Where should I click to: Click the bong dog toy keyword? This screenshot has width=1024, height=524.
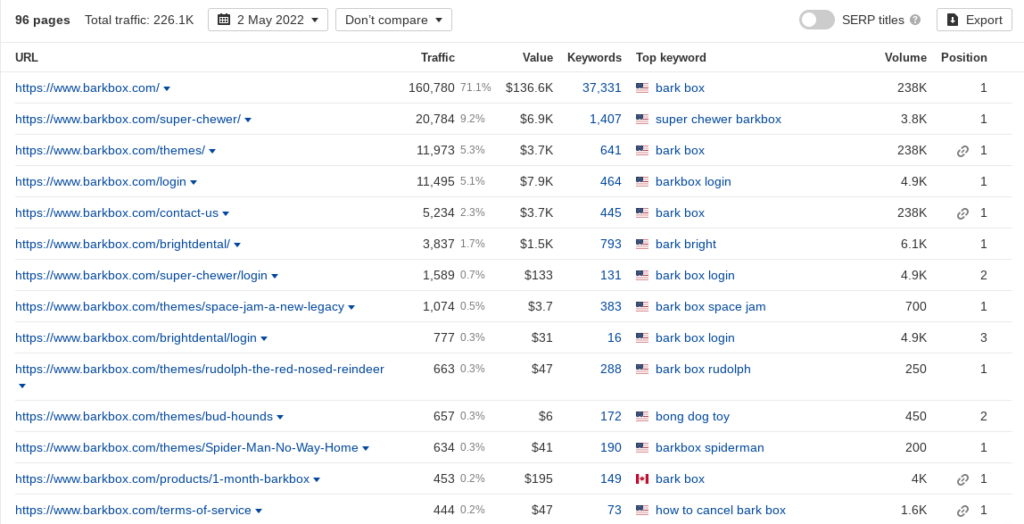tap(692, 417)
